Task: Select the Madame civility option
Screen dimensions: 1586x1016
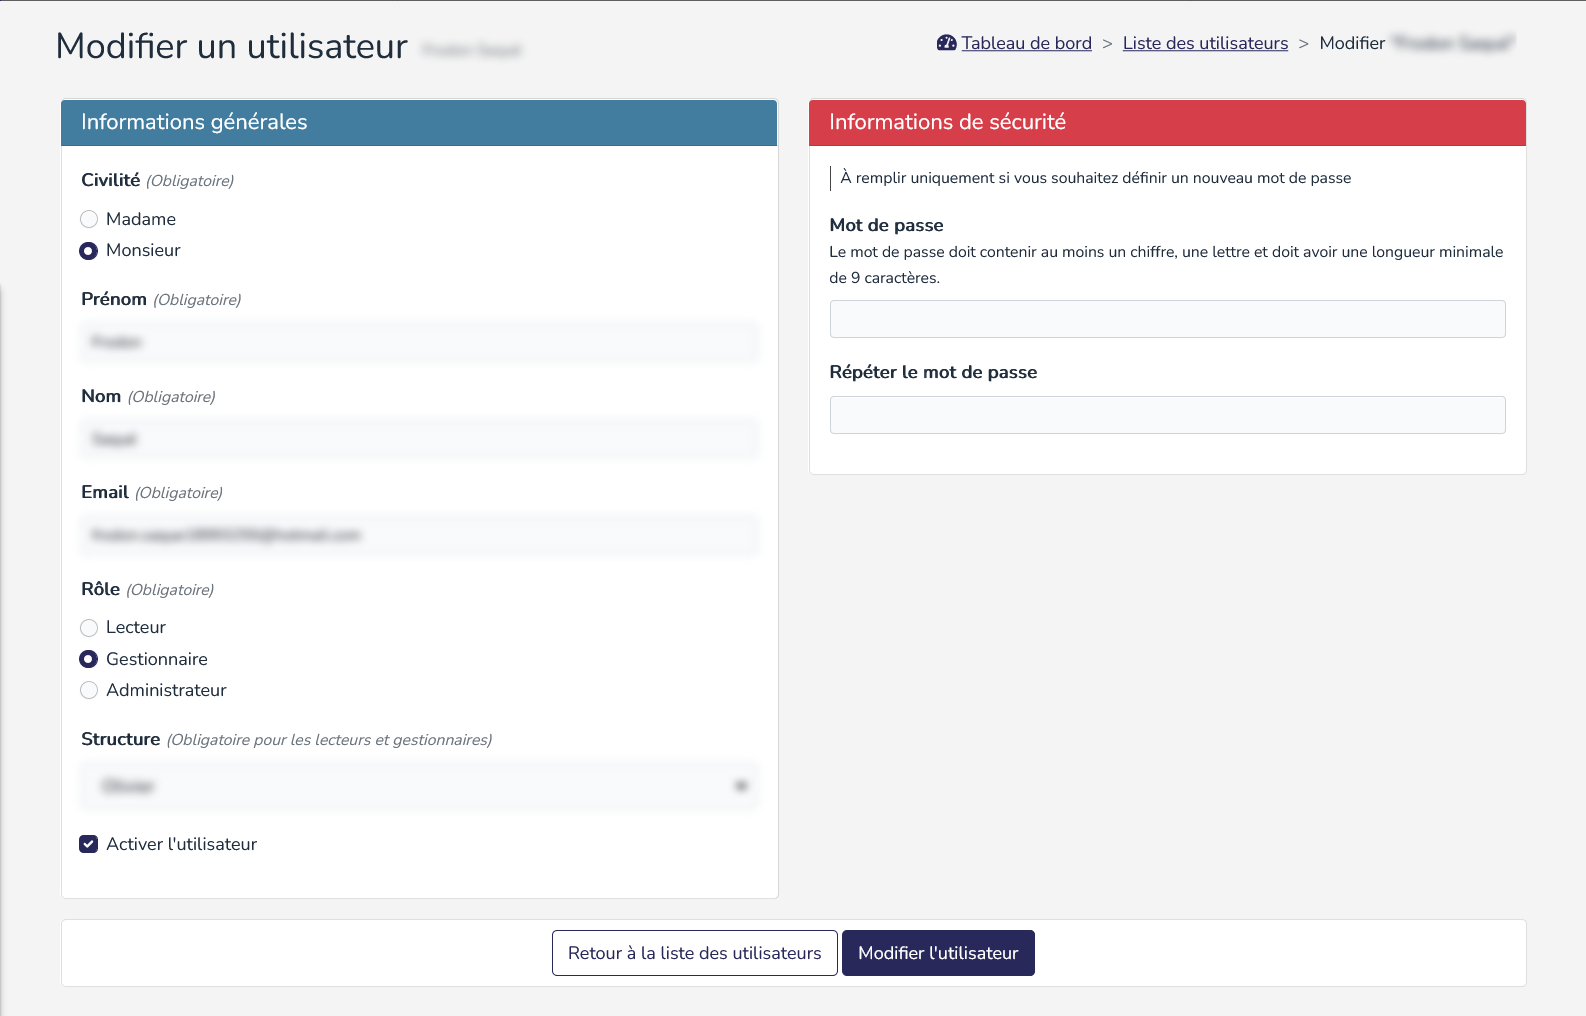Action: click(x=89, y=219)
